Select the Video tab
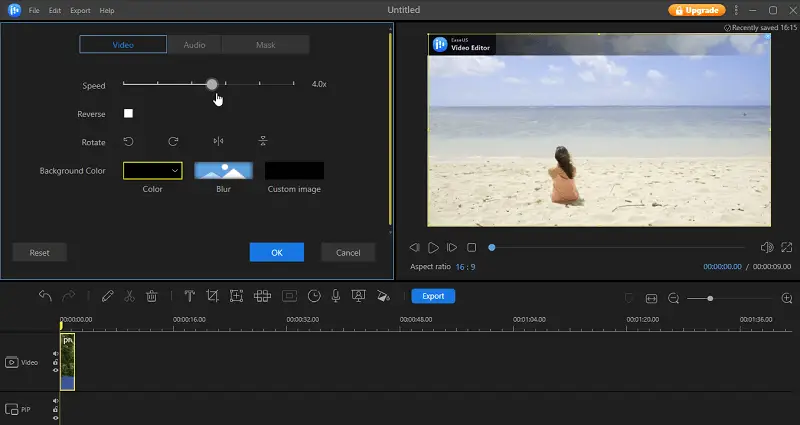The height and width of the screenshot is (425, 800). (123, 45)
